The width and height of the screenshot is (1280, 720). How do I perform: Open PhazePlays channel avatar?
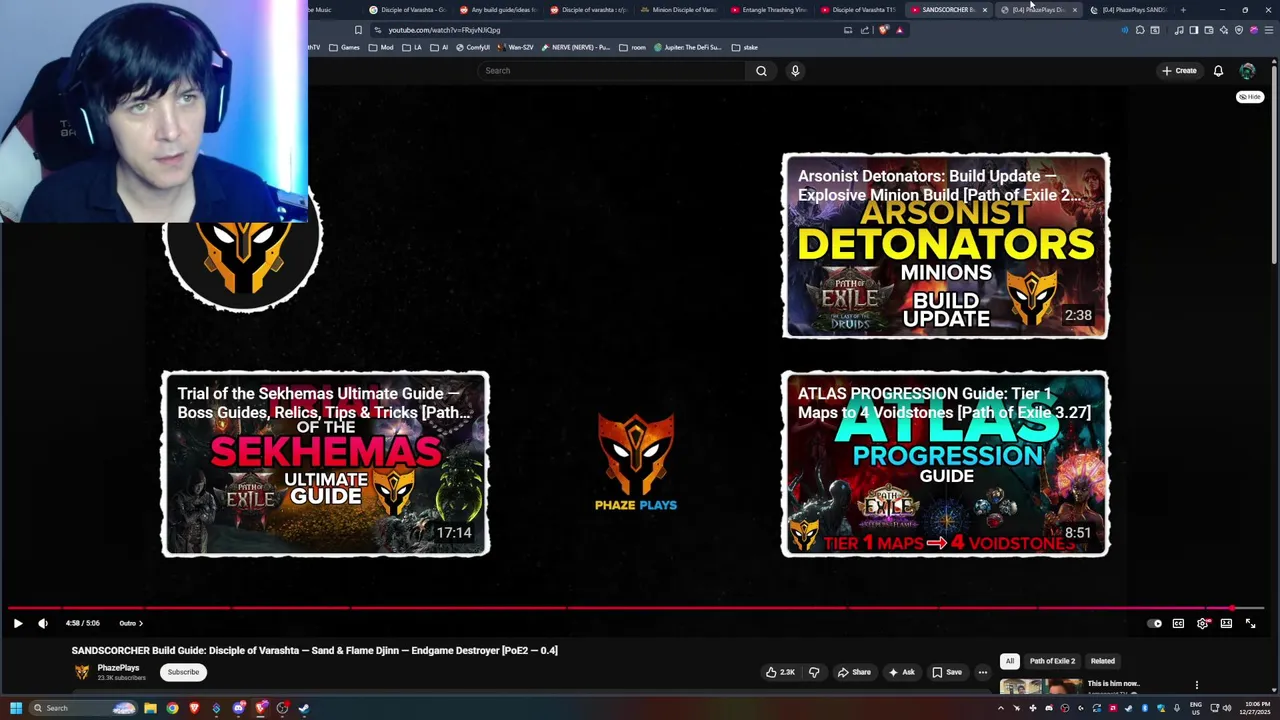pos(82,672)
